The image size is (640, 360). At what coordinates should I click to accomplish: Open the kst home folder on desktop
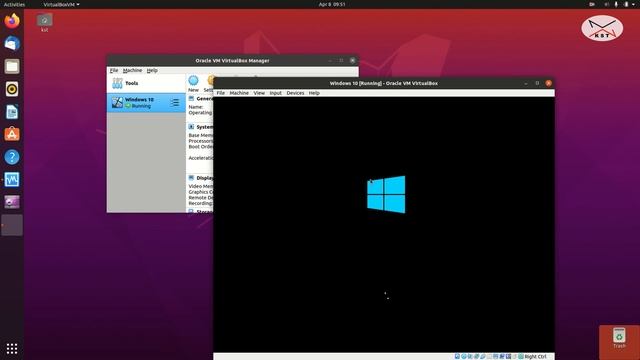coord(44,22)
